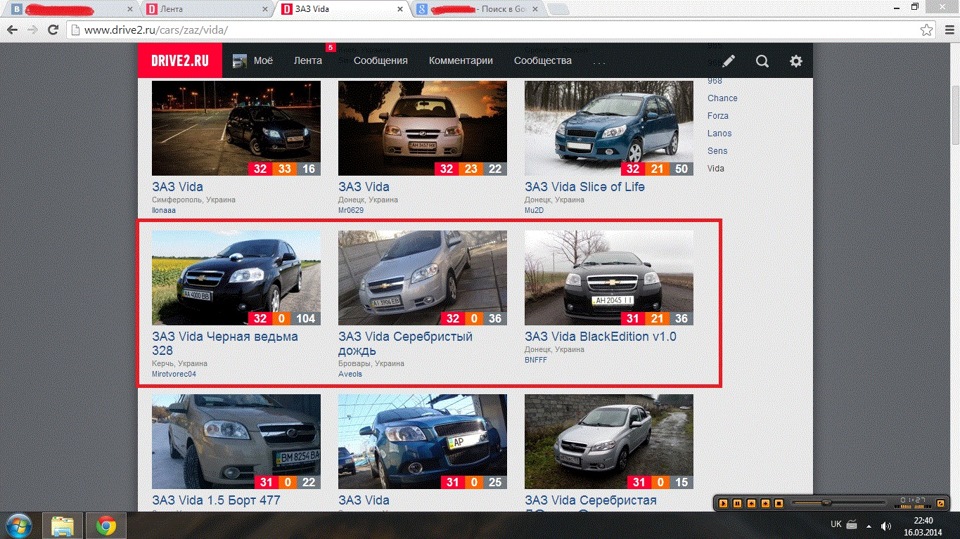Screen dimensions: 960x539
Task: Expand the header more menu (...)
Action: tap(599, 62)
